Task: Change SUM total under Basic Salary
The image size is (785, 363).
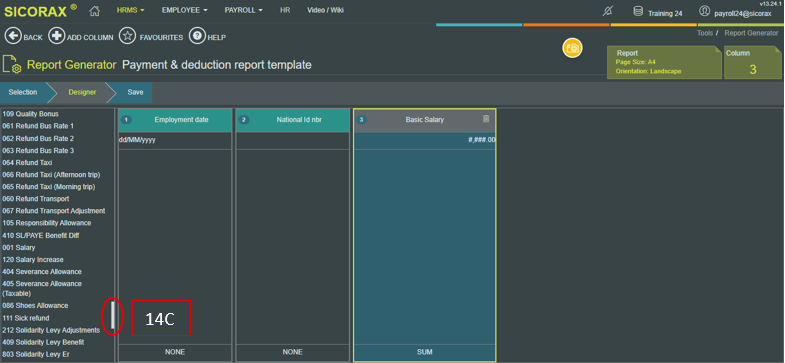Action: [x=425, y=352]
